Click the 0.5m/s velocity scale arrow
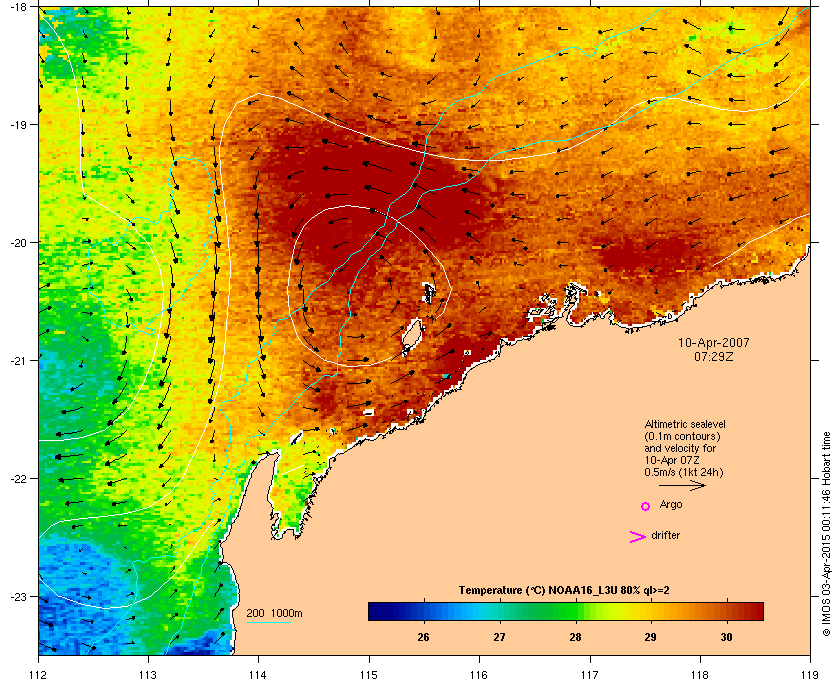The image size is (840, 680). tap(682, 485)
